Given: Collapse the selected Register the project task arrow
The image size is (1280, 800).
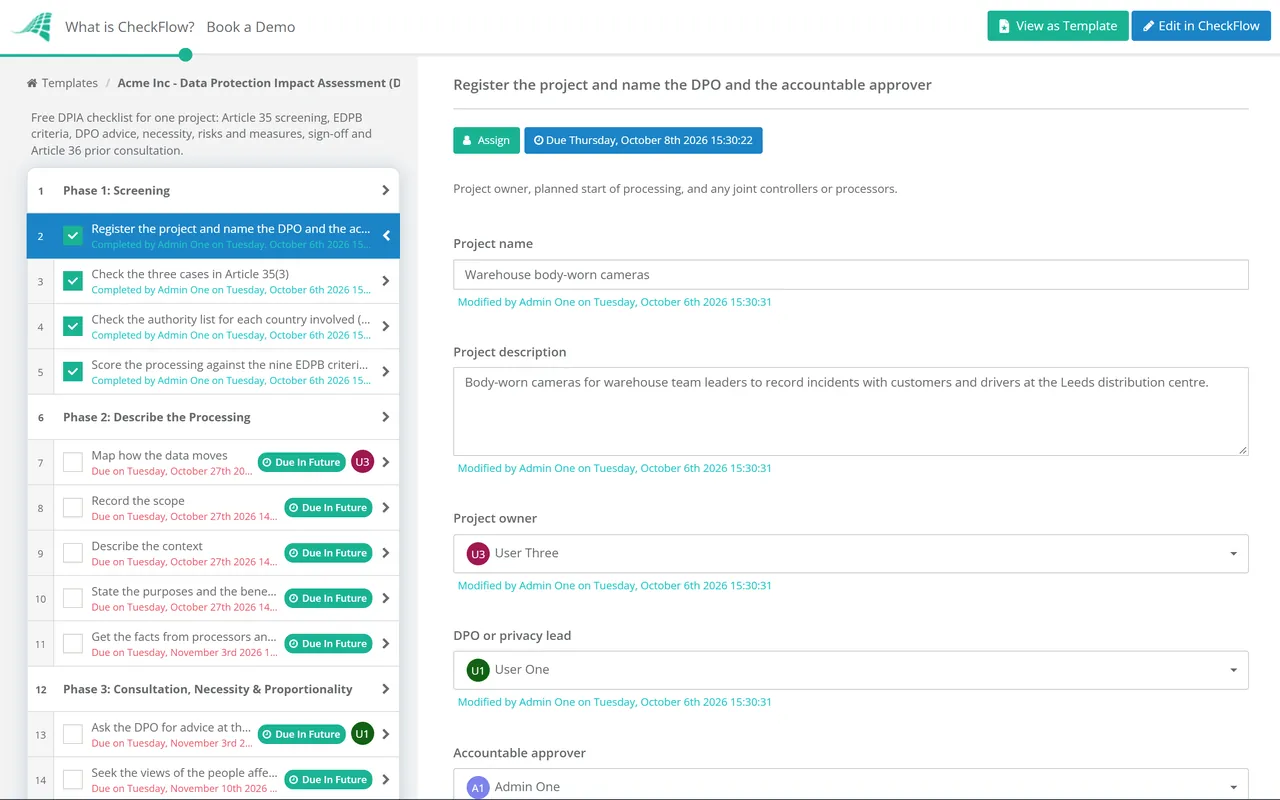Looking at the screenshot, I should click(386, 236).
